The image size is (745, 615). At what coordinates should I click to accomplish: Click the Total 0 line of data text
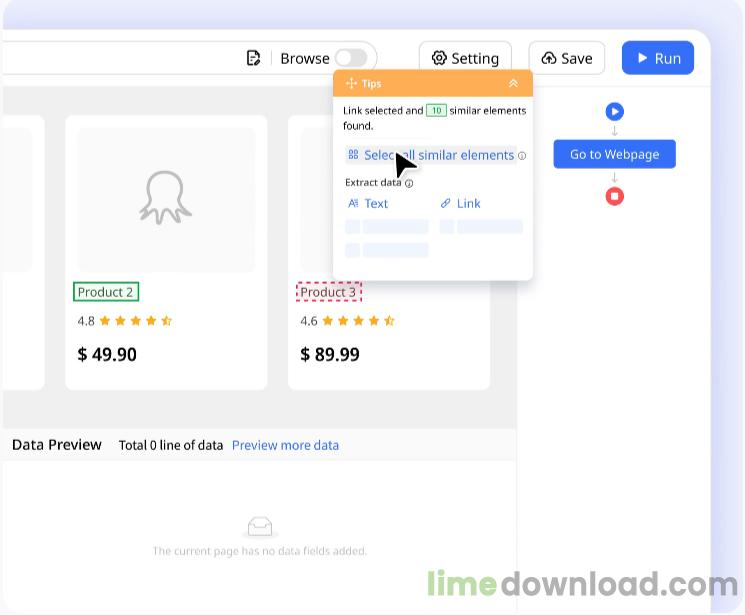point(171,445)
